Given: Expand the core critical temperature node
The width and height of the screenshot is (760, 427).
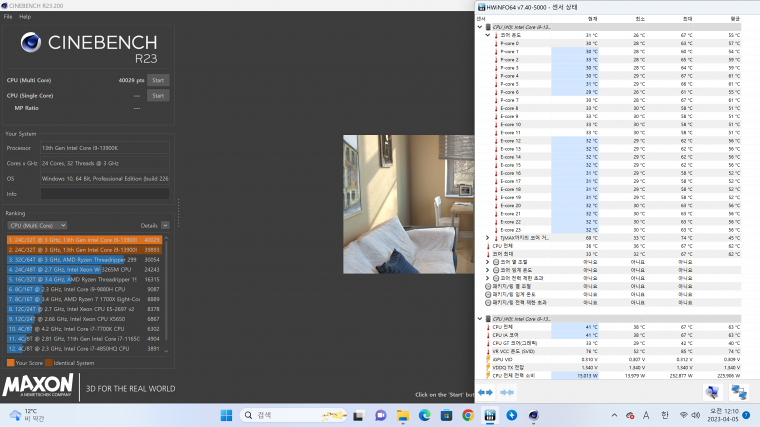Looking at the screenshot, I should (x=488, y=270).
